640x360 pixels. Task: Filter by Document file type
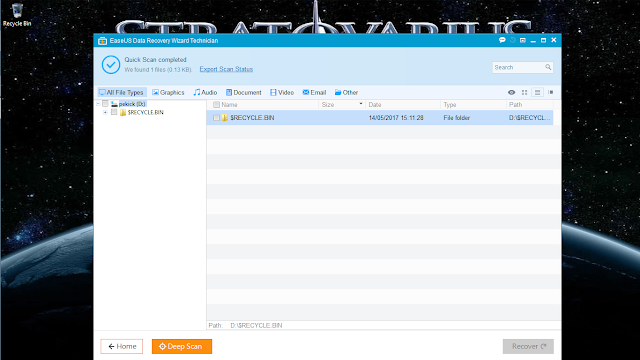(243, 93)
